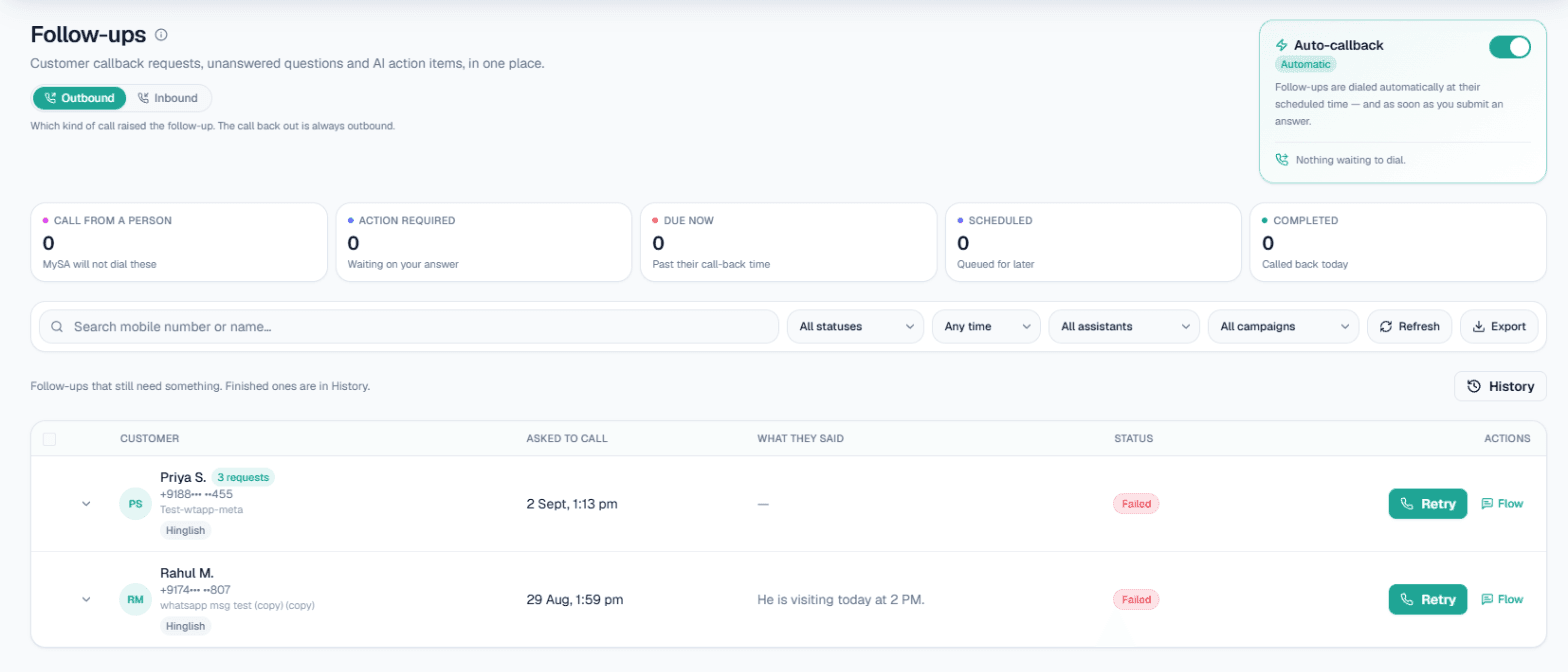Click the Rahul M. customer name

coord(187,573)
